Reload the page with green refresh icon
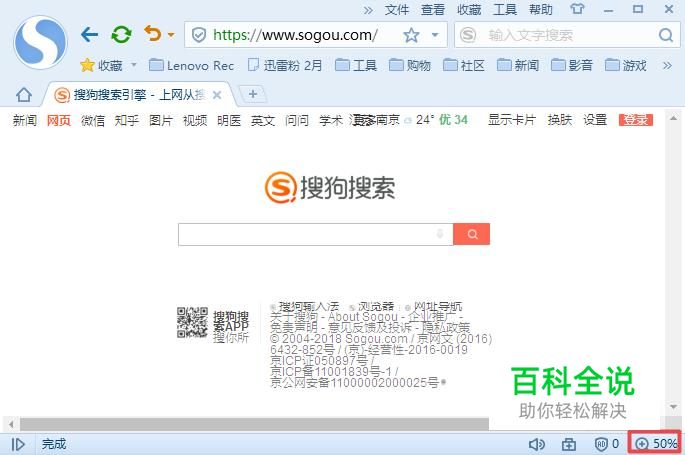The width and height of the screenshot is (685, 455). point(121,34)
